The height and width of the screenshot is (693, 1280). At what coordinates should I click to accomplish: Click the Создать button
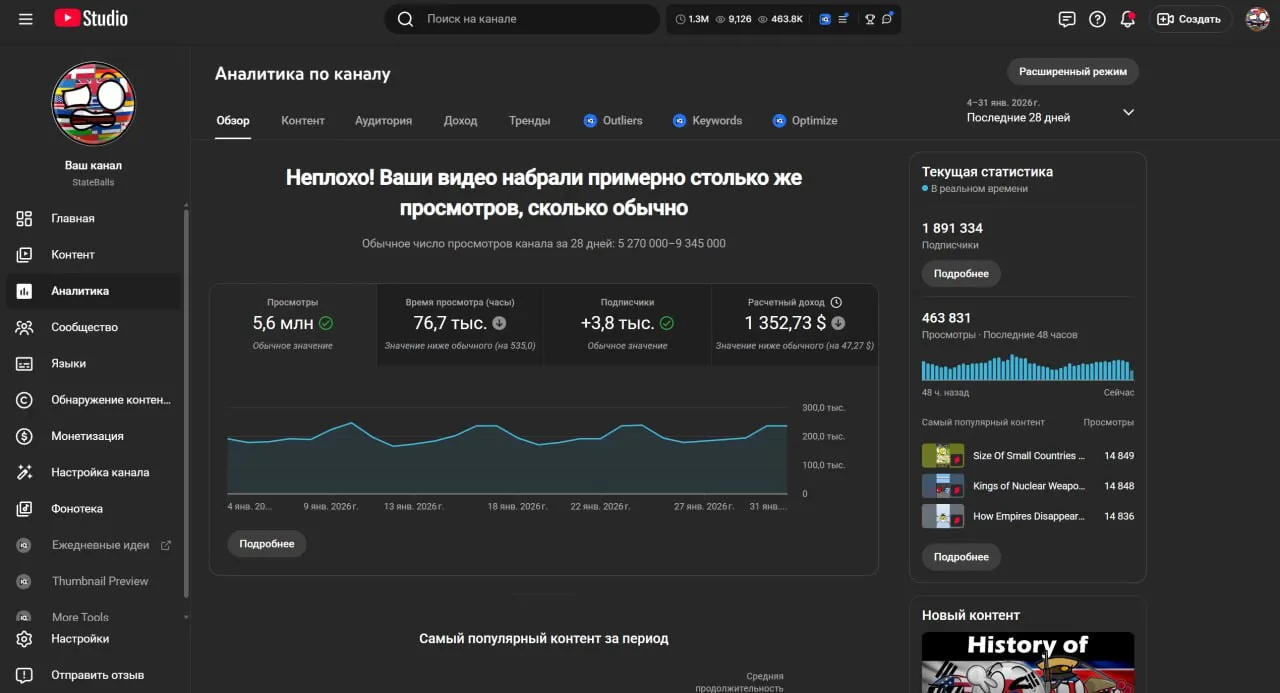[1190, 19]
